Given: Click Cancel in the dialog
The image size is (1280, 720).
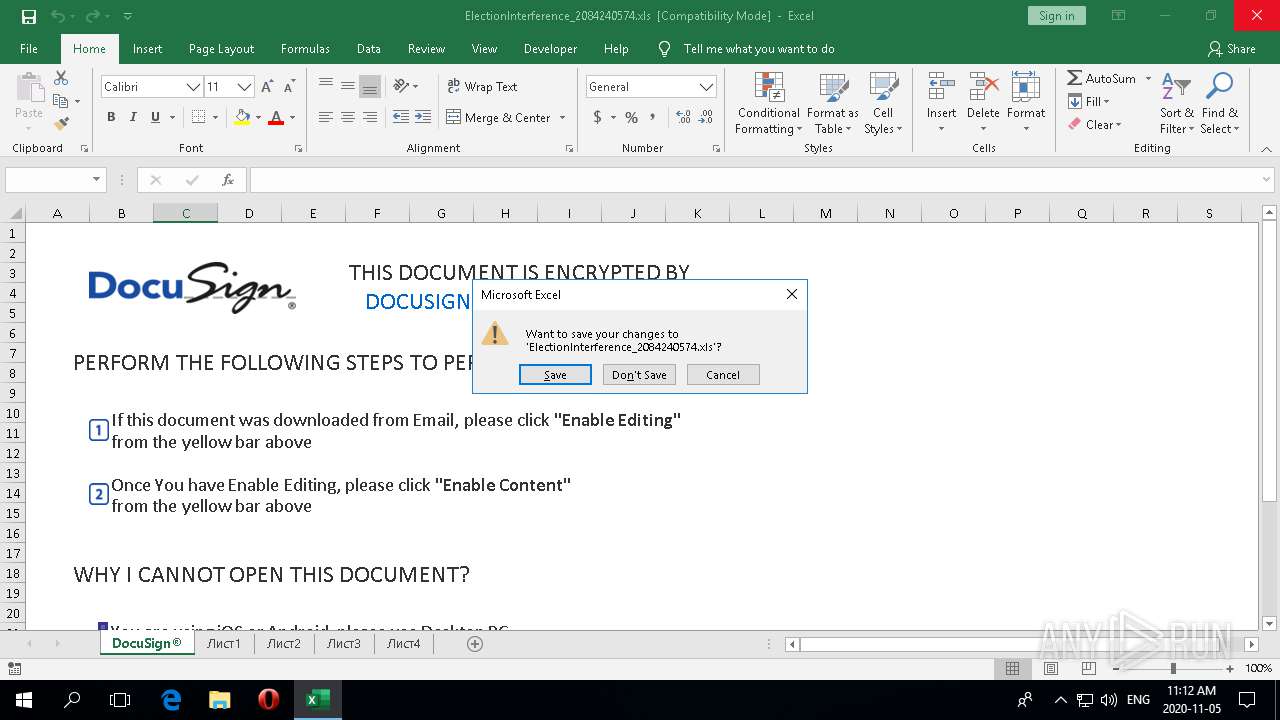Looking at the screenshot, I should [723, 375].
